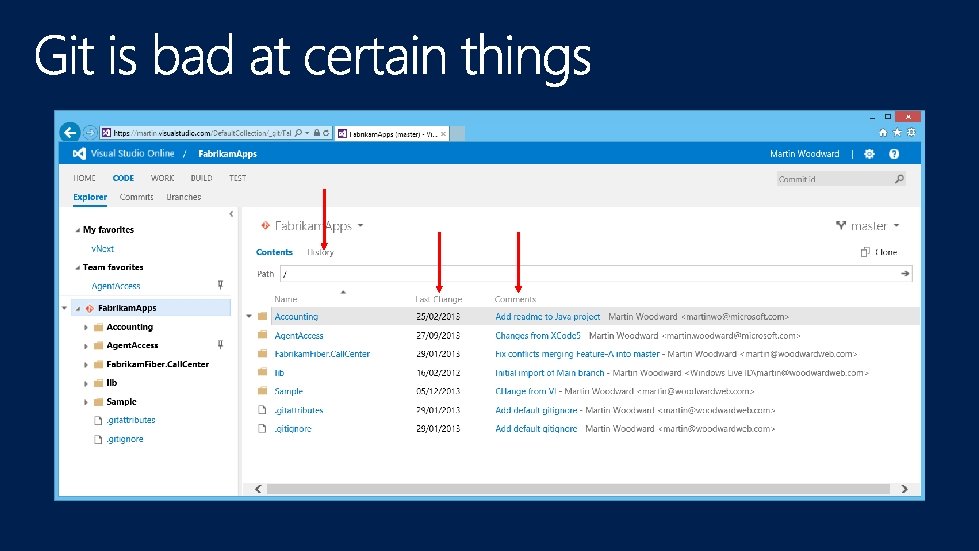Expand Accounting folder in tree
This screenshot has width=979, height=551.
(x=86, y=327)
